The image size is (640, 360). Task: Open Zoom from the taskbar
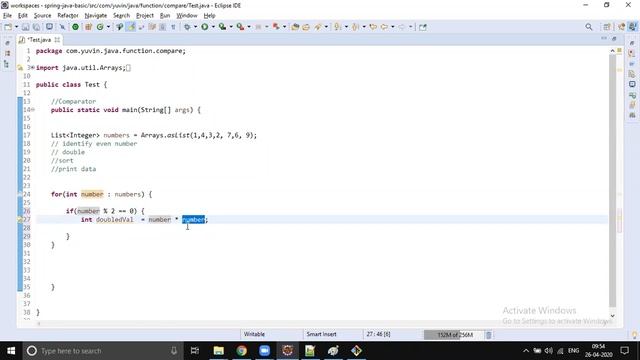tap(264, 351)
